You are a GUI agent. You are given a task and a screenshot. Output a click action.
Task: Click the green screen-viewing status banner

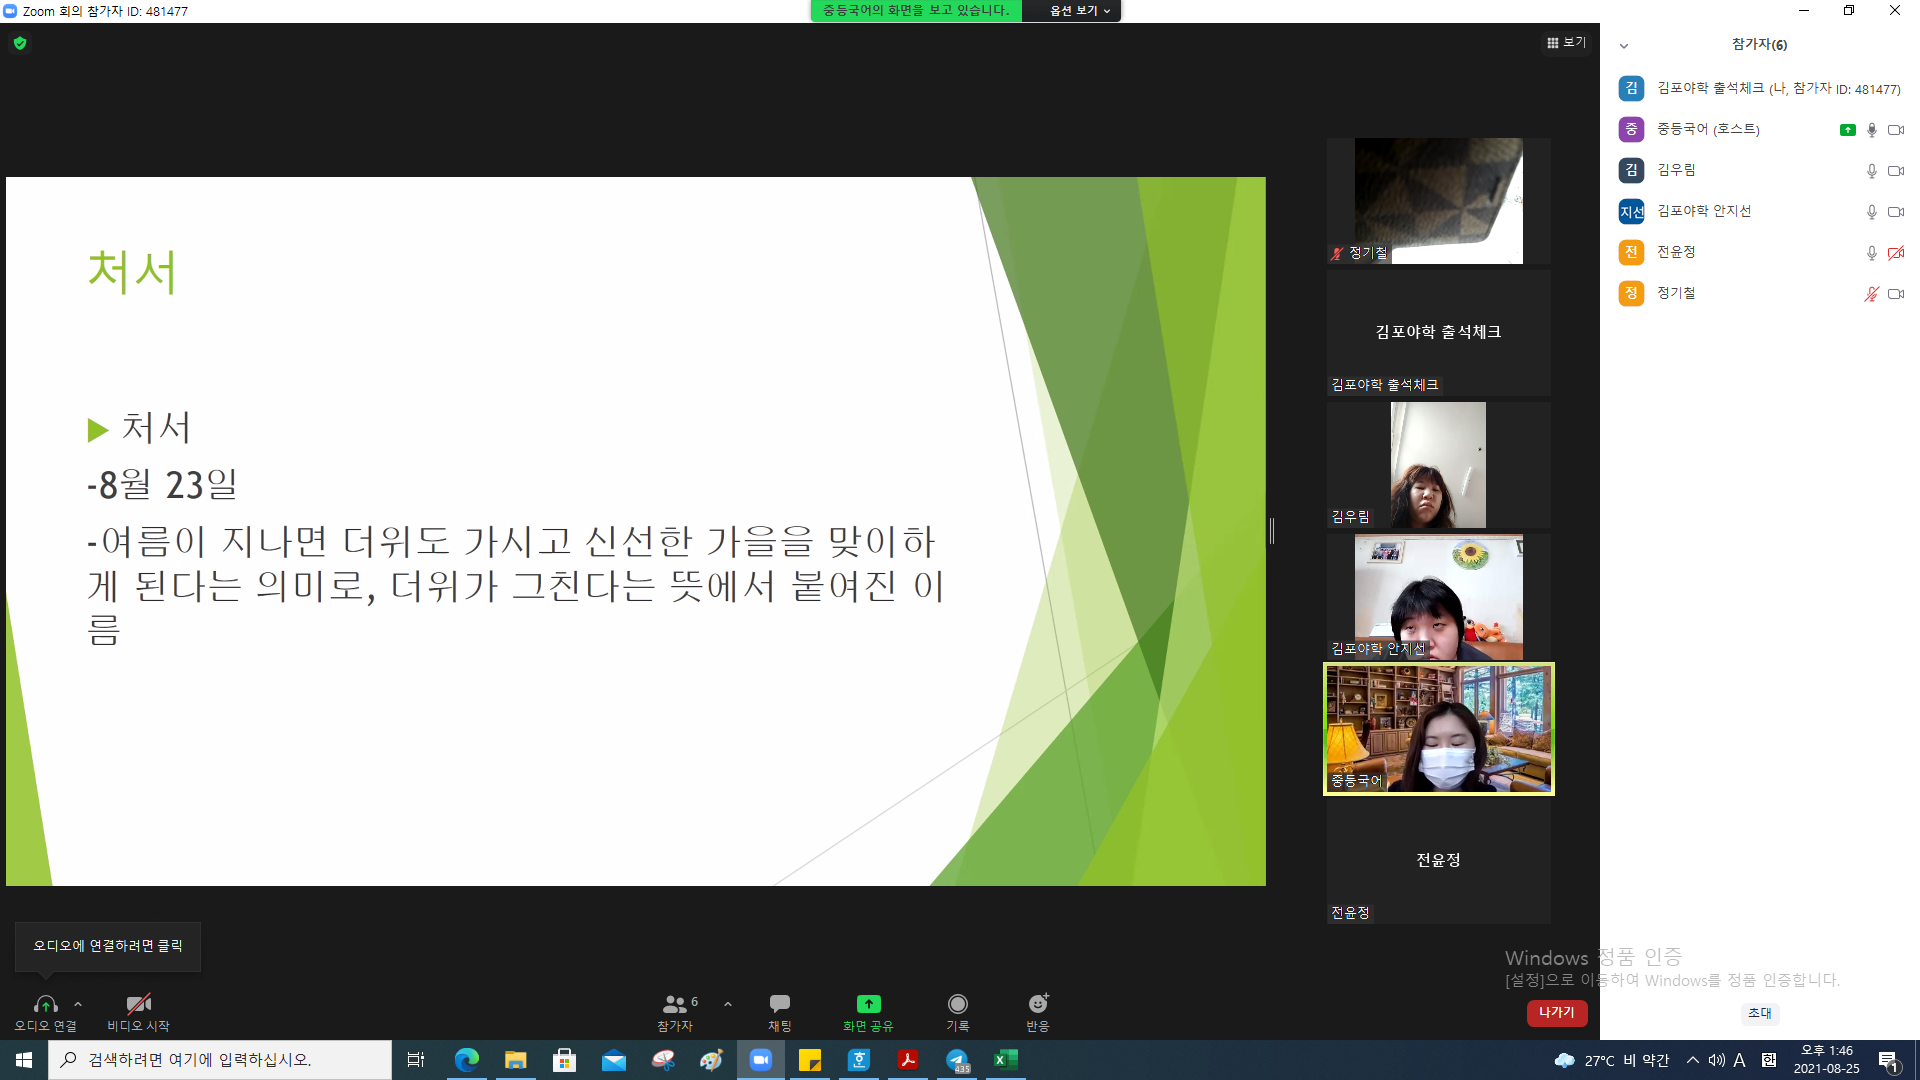coord(916,10)
